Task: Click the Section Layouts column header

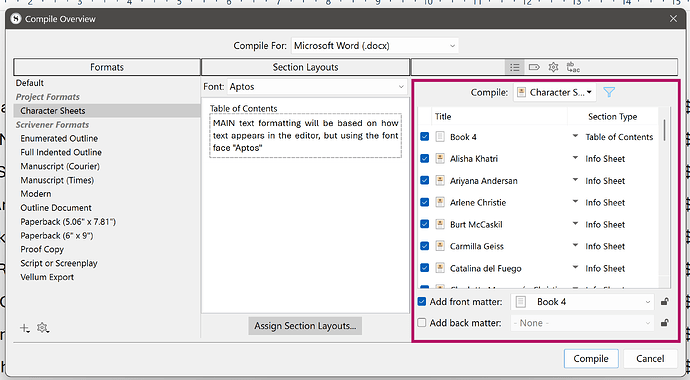Action: point(305,67)
